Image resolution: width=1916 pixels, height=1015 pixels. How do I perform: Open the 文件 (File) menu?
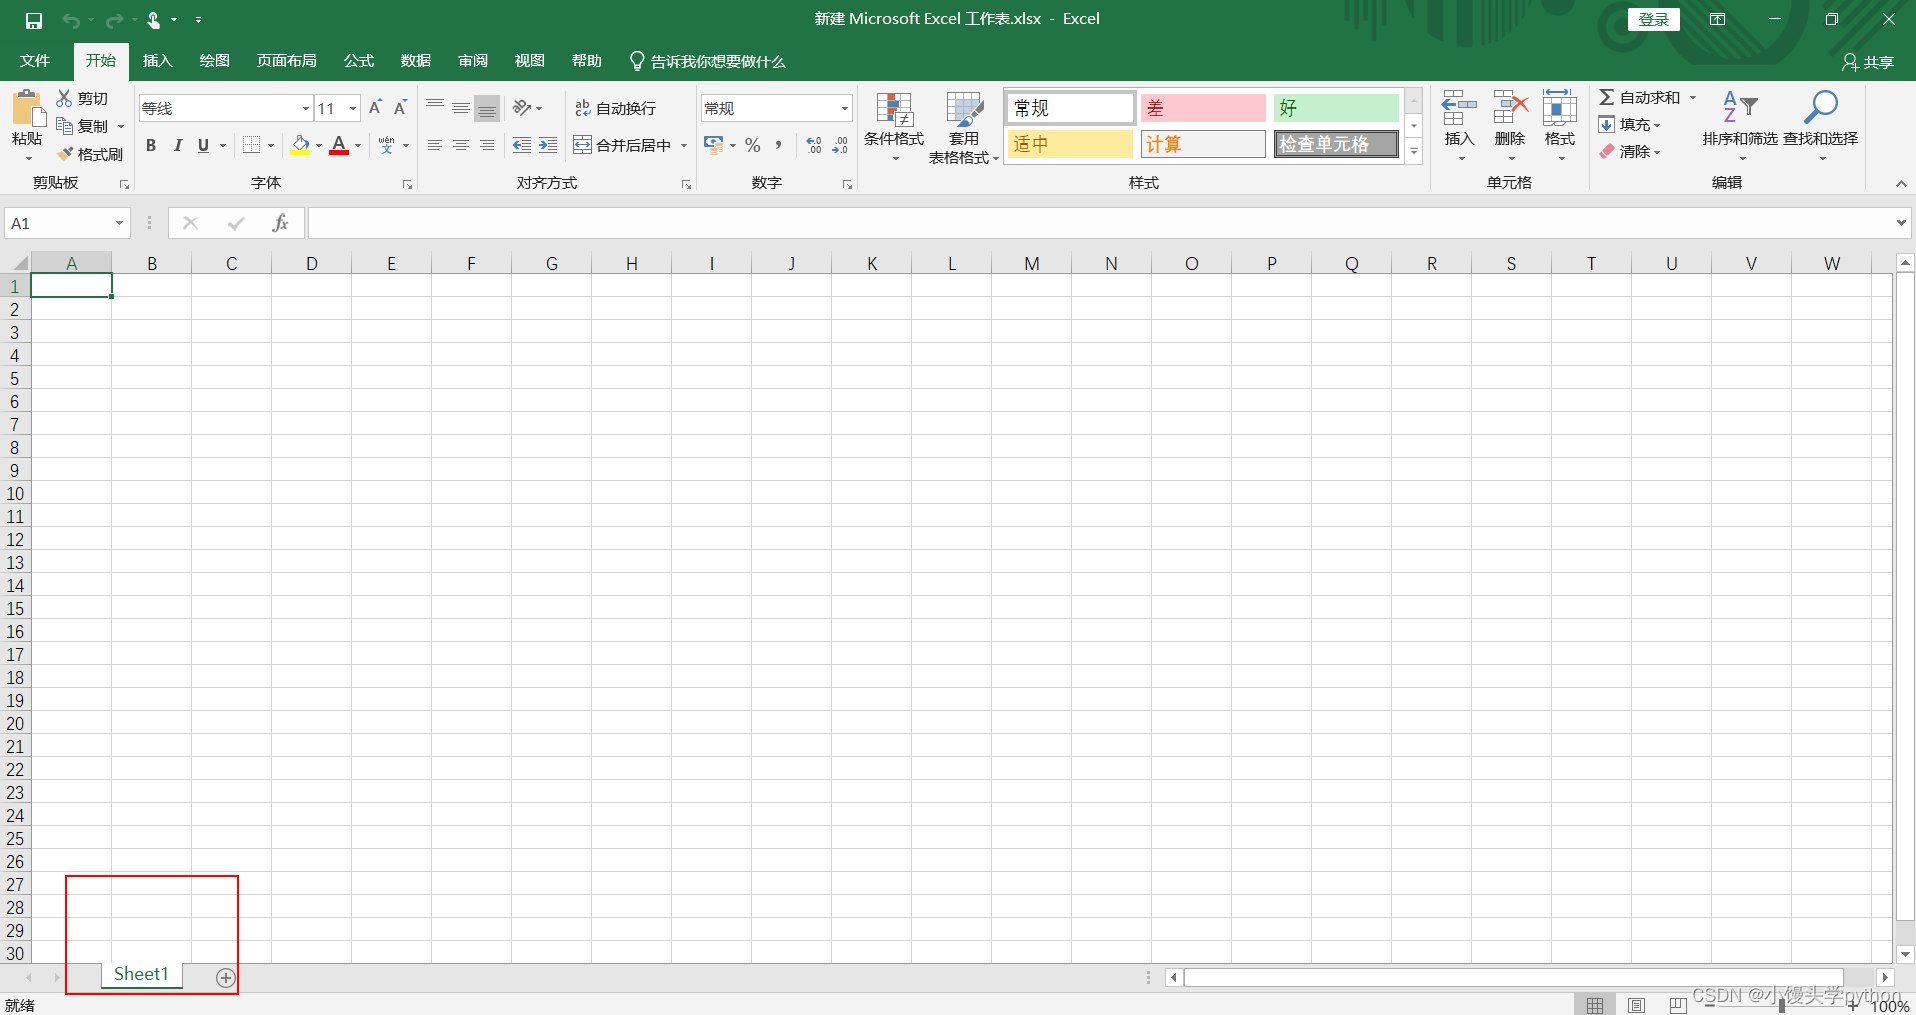pos(35,61)
